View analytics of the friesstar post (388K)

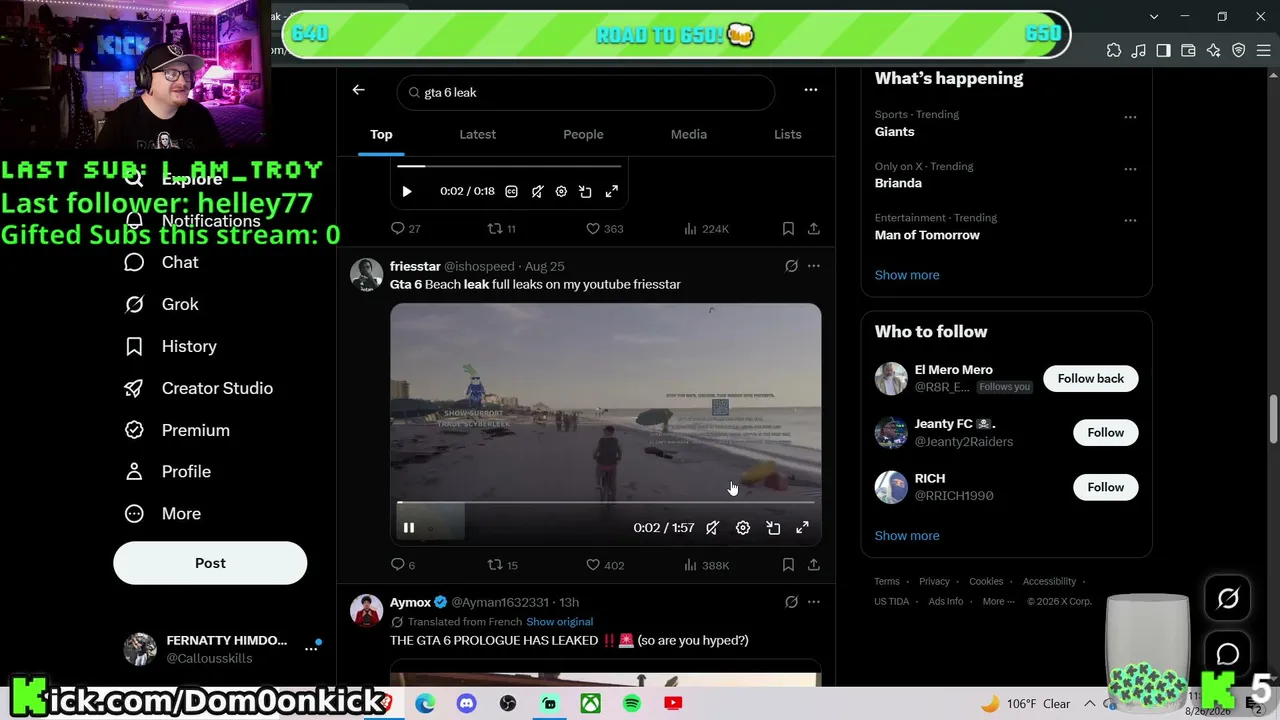pos(706,565)
